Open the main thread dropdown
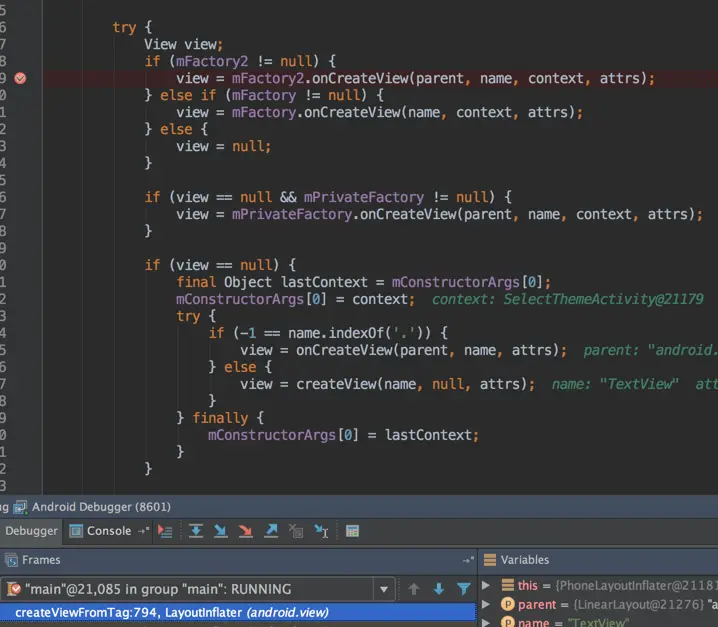This screenshot has width=718, height=627. [x=384, y=589]
